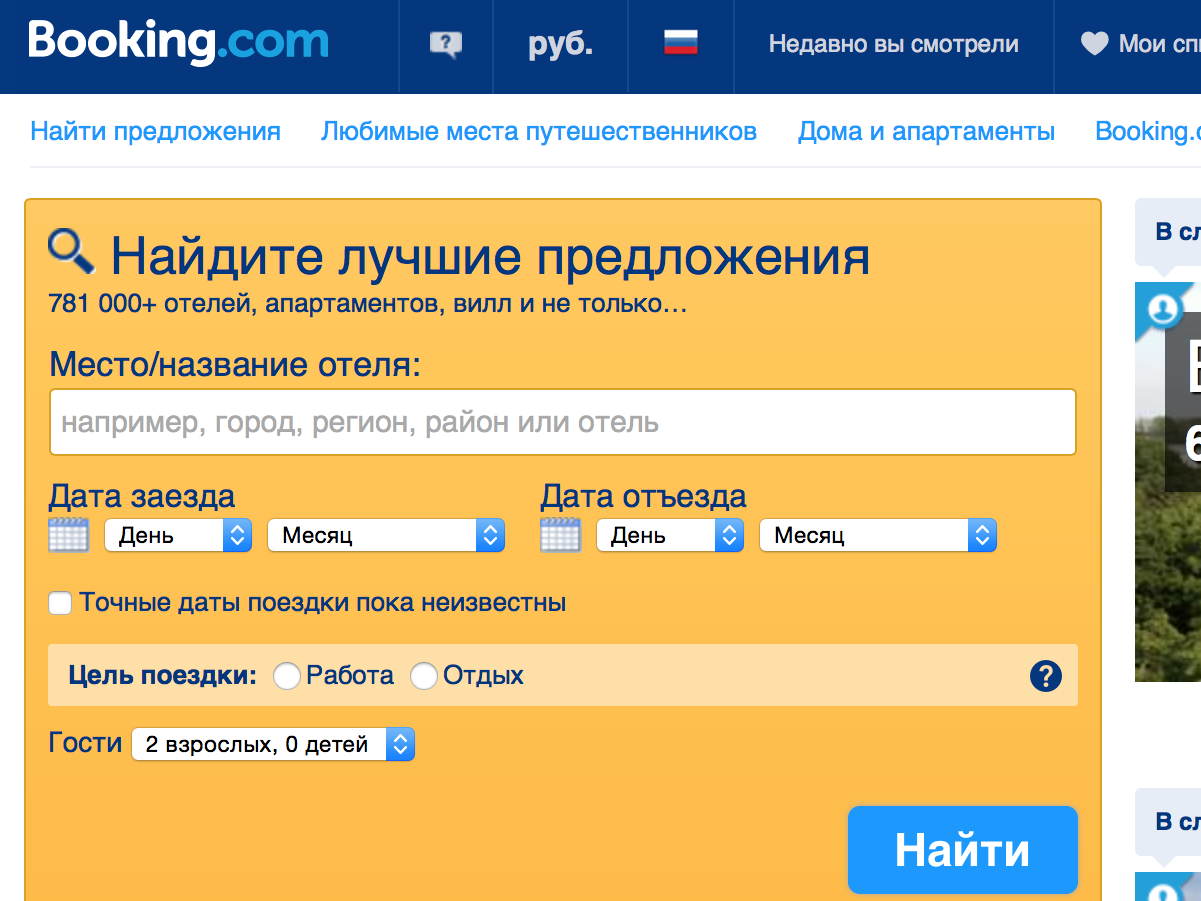Go to 'Найти предложения' tab
Image resolution: width=1201 pixels, height=901 pixels.
point(155,131)
